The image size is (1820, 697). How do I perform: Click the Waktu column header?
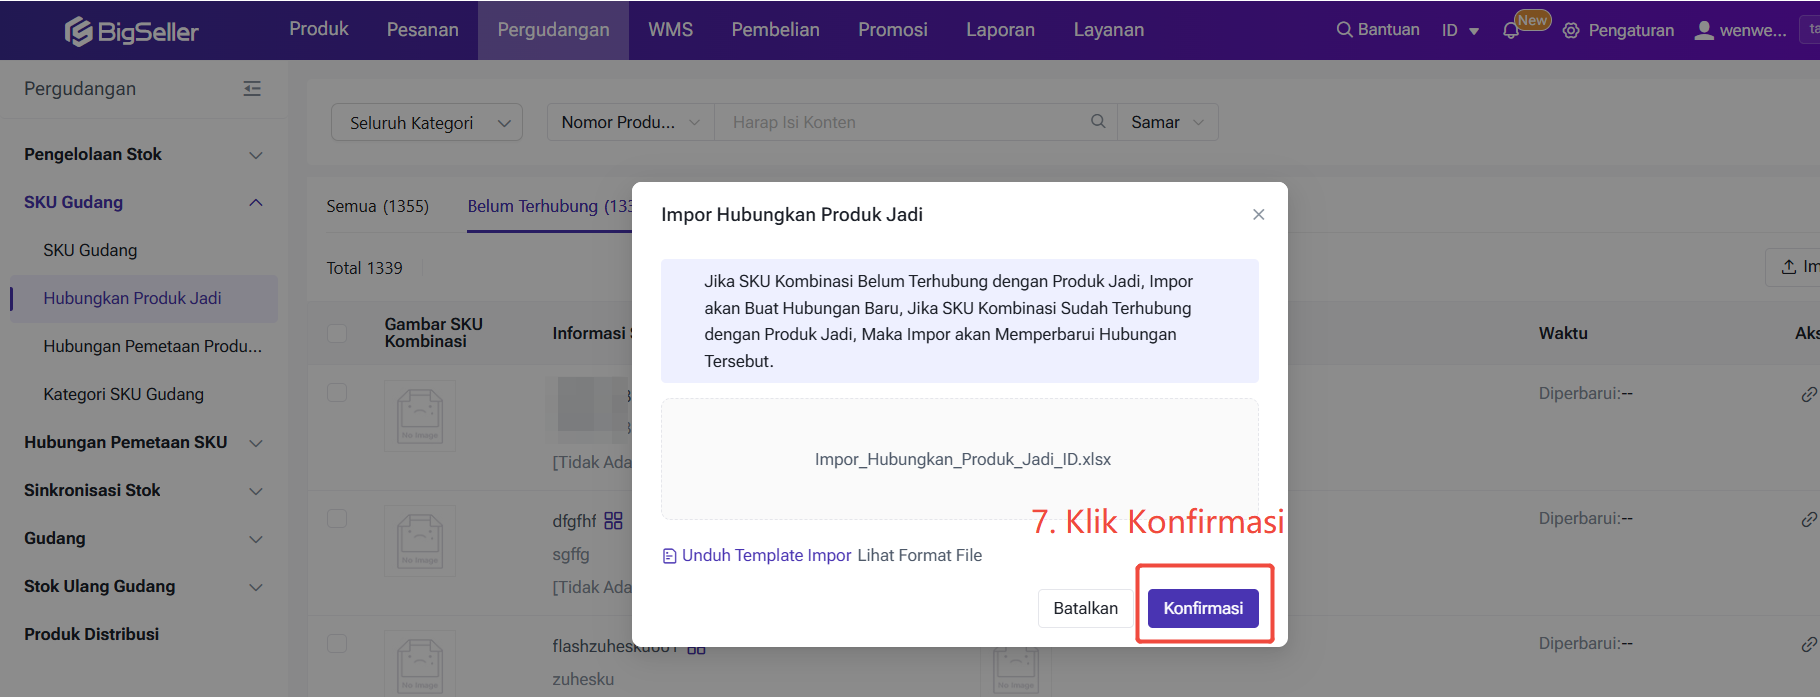pos(1563,333)
